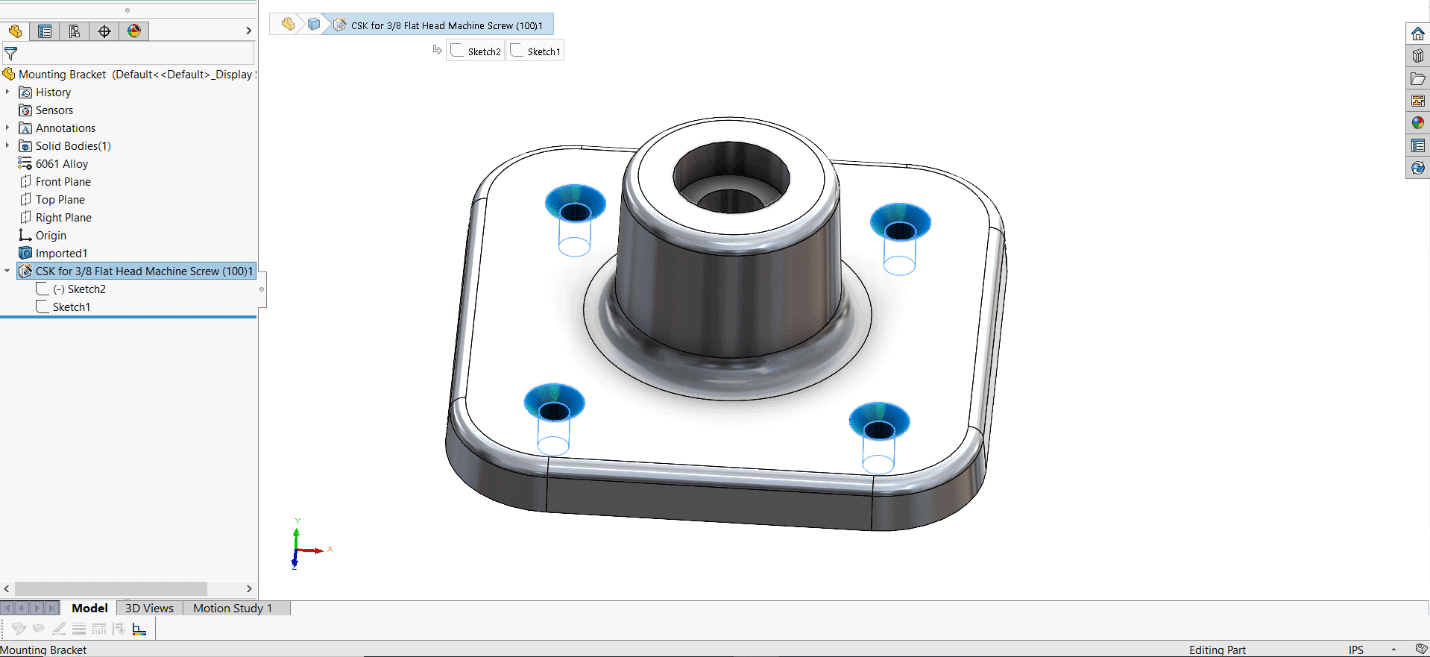Viewport: 1430px width, 657px height.
Task: Click the feature tree filter funnel icon
Action: pyautogui.click(x=11, y=54)
